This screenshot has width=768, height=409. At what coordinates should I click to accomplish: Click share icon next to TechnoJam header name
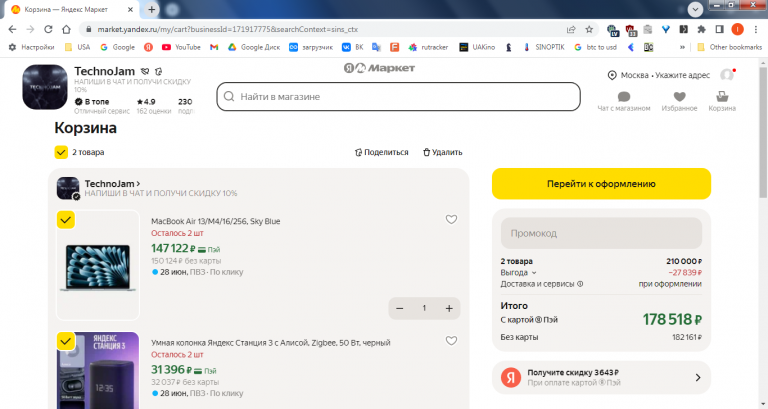(x=158, y=72)
